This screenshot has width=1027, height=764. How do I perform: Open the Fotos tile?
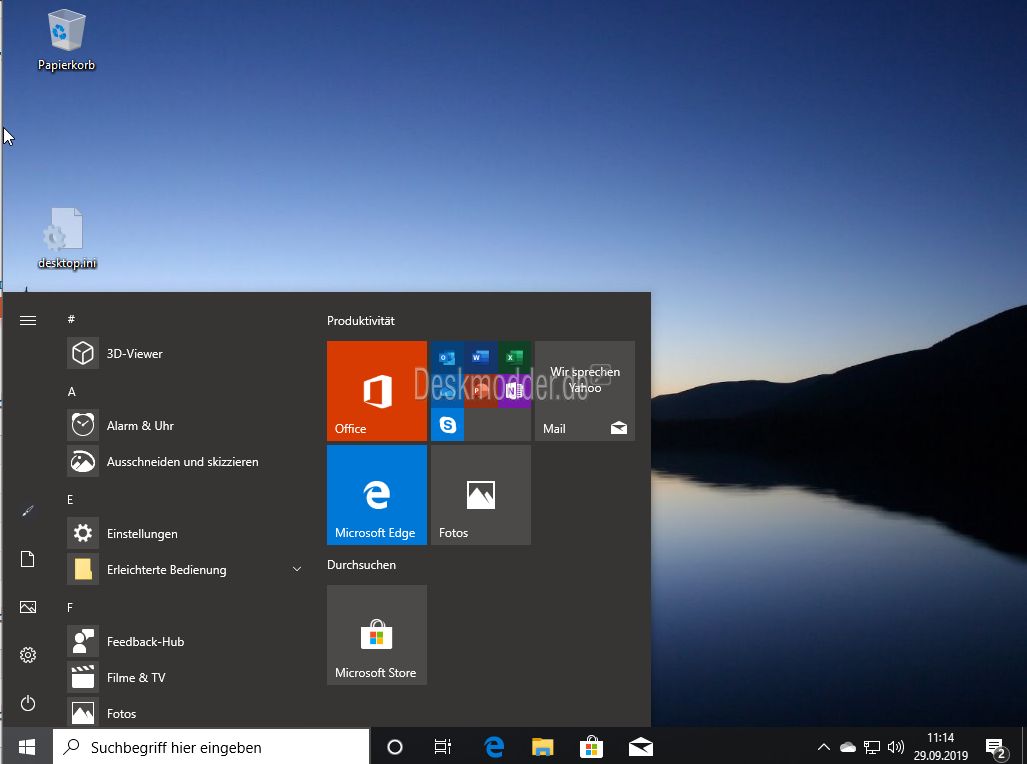click(481, 495)
